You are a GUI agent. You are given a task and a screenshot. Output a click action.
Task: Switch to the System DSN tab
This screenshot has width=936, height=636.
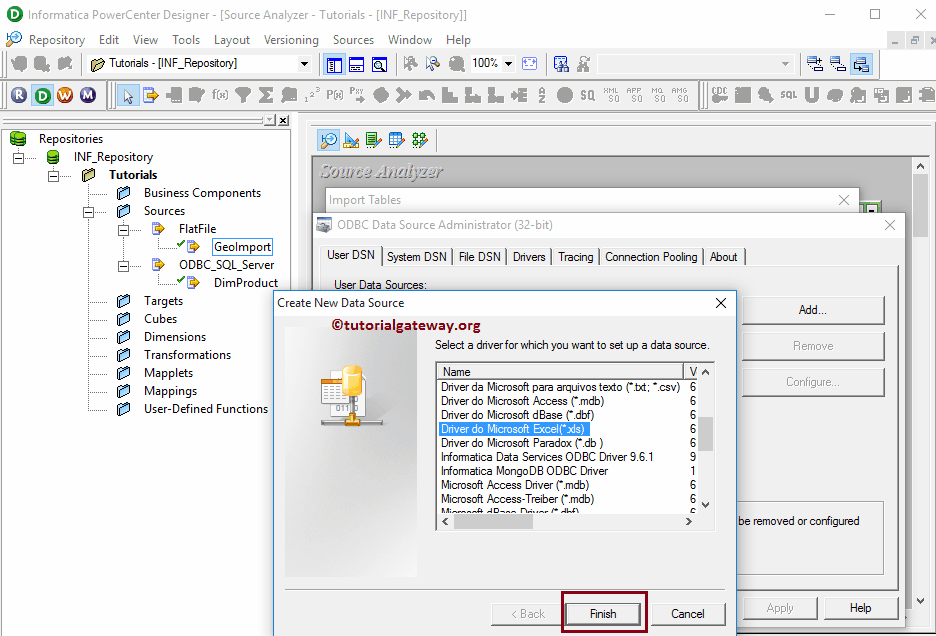pos(417,256)
